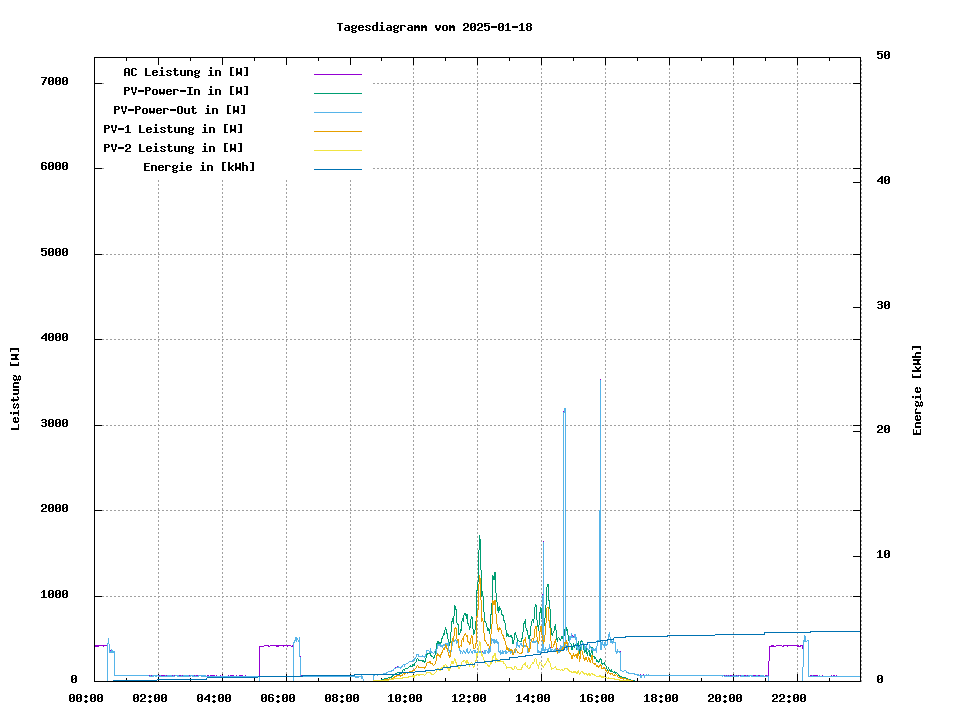
Task: Click the yellow PV-2 legend line sample
Action: coord(337,150)
